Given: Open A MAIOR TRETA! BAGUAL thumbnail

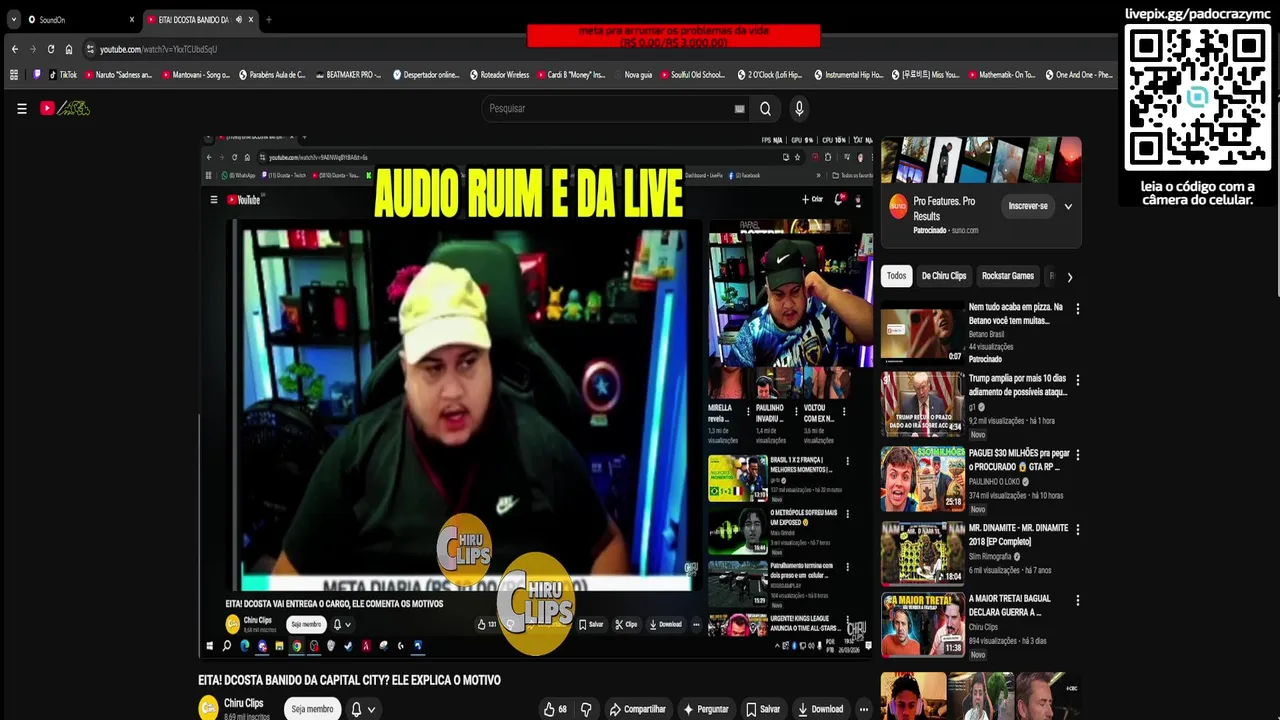Looking at the screenshot, I should 922,624.
